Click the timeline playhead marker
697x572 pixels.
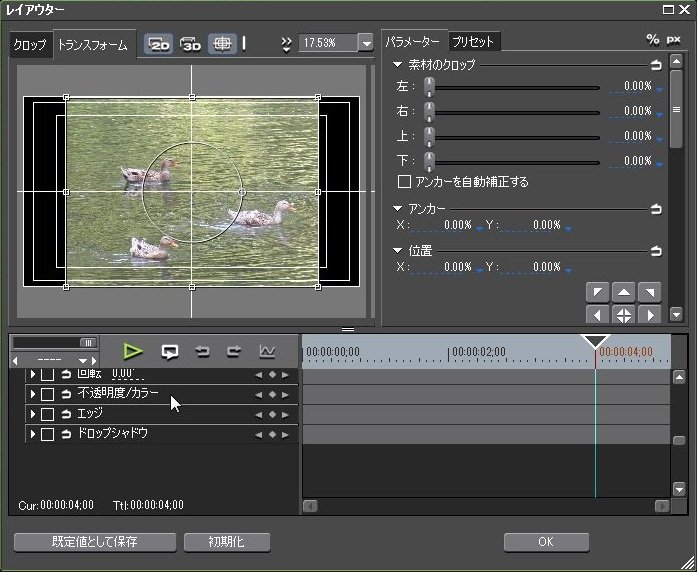pyautogui.click(x=596, y=342)
